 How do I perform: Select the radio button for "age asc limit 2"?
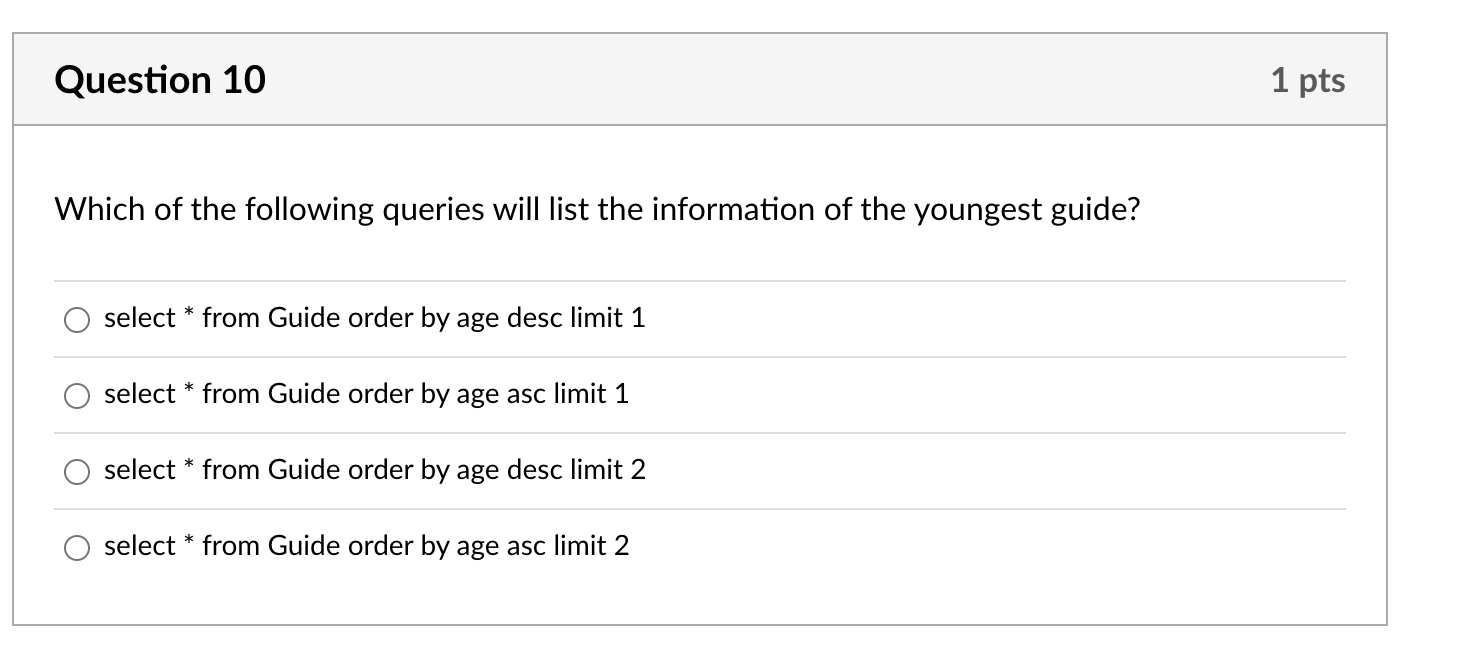(x=76, y=548)
